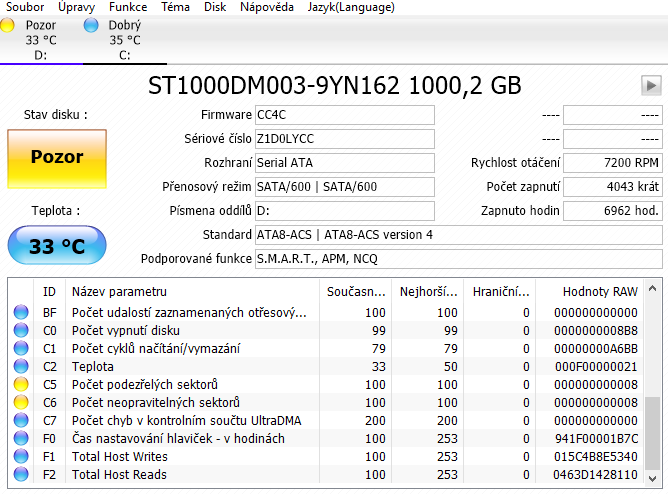Click the blue orb on row BF
Screen dimensions: 668x494
coord(21,313)
